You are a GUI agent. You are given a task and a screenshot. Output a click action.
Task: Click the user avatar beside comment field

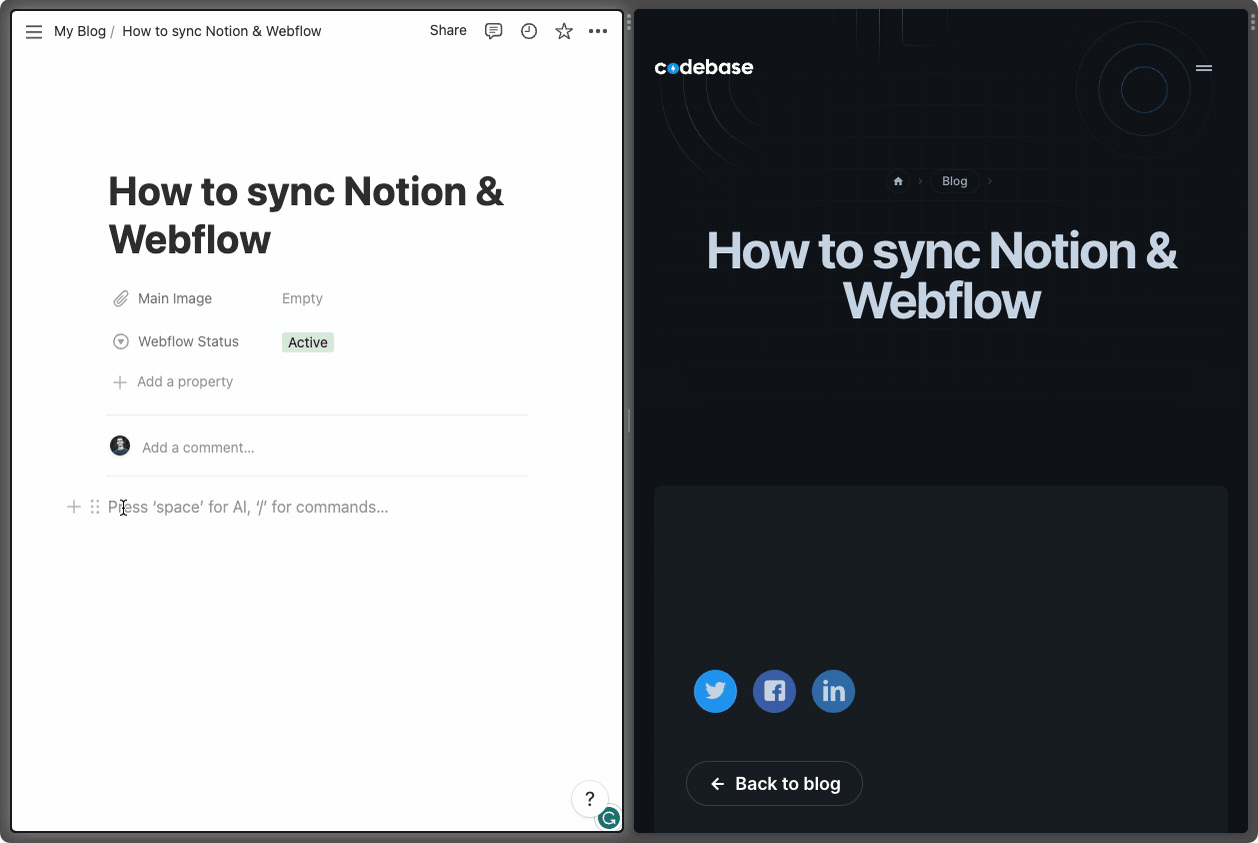click(x=120, y=446)
